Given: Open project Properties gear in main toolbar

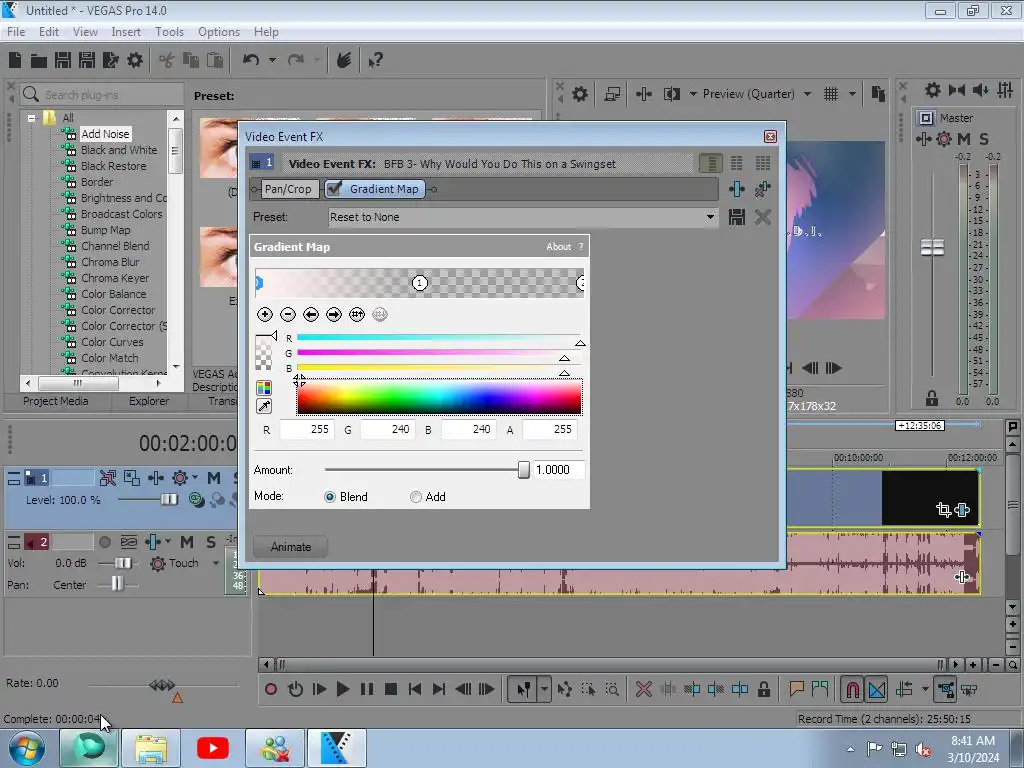Looking at the screenshot, I should pyautogui.click(x=135, y=61).
